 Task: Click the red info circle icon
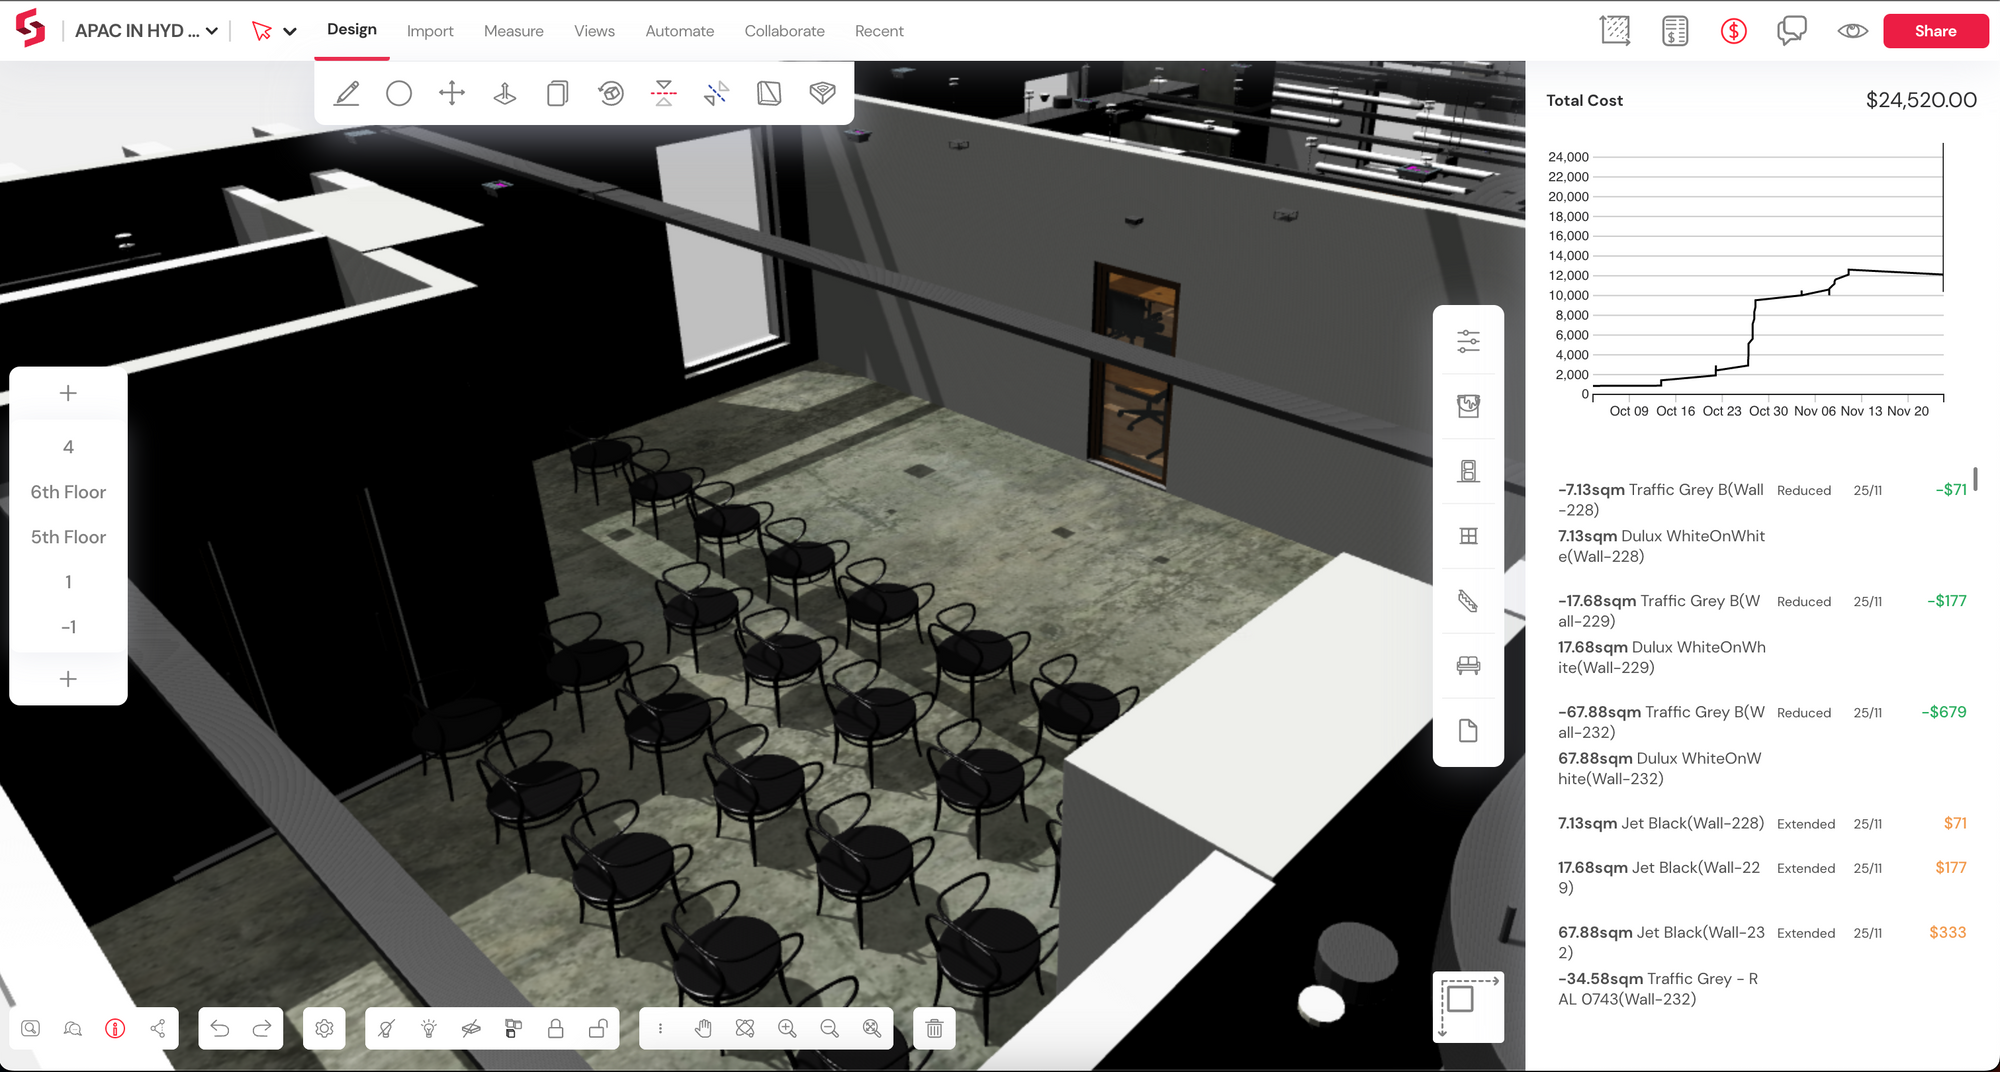coord(115,1028)
